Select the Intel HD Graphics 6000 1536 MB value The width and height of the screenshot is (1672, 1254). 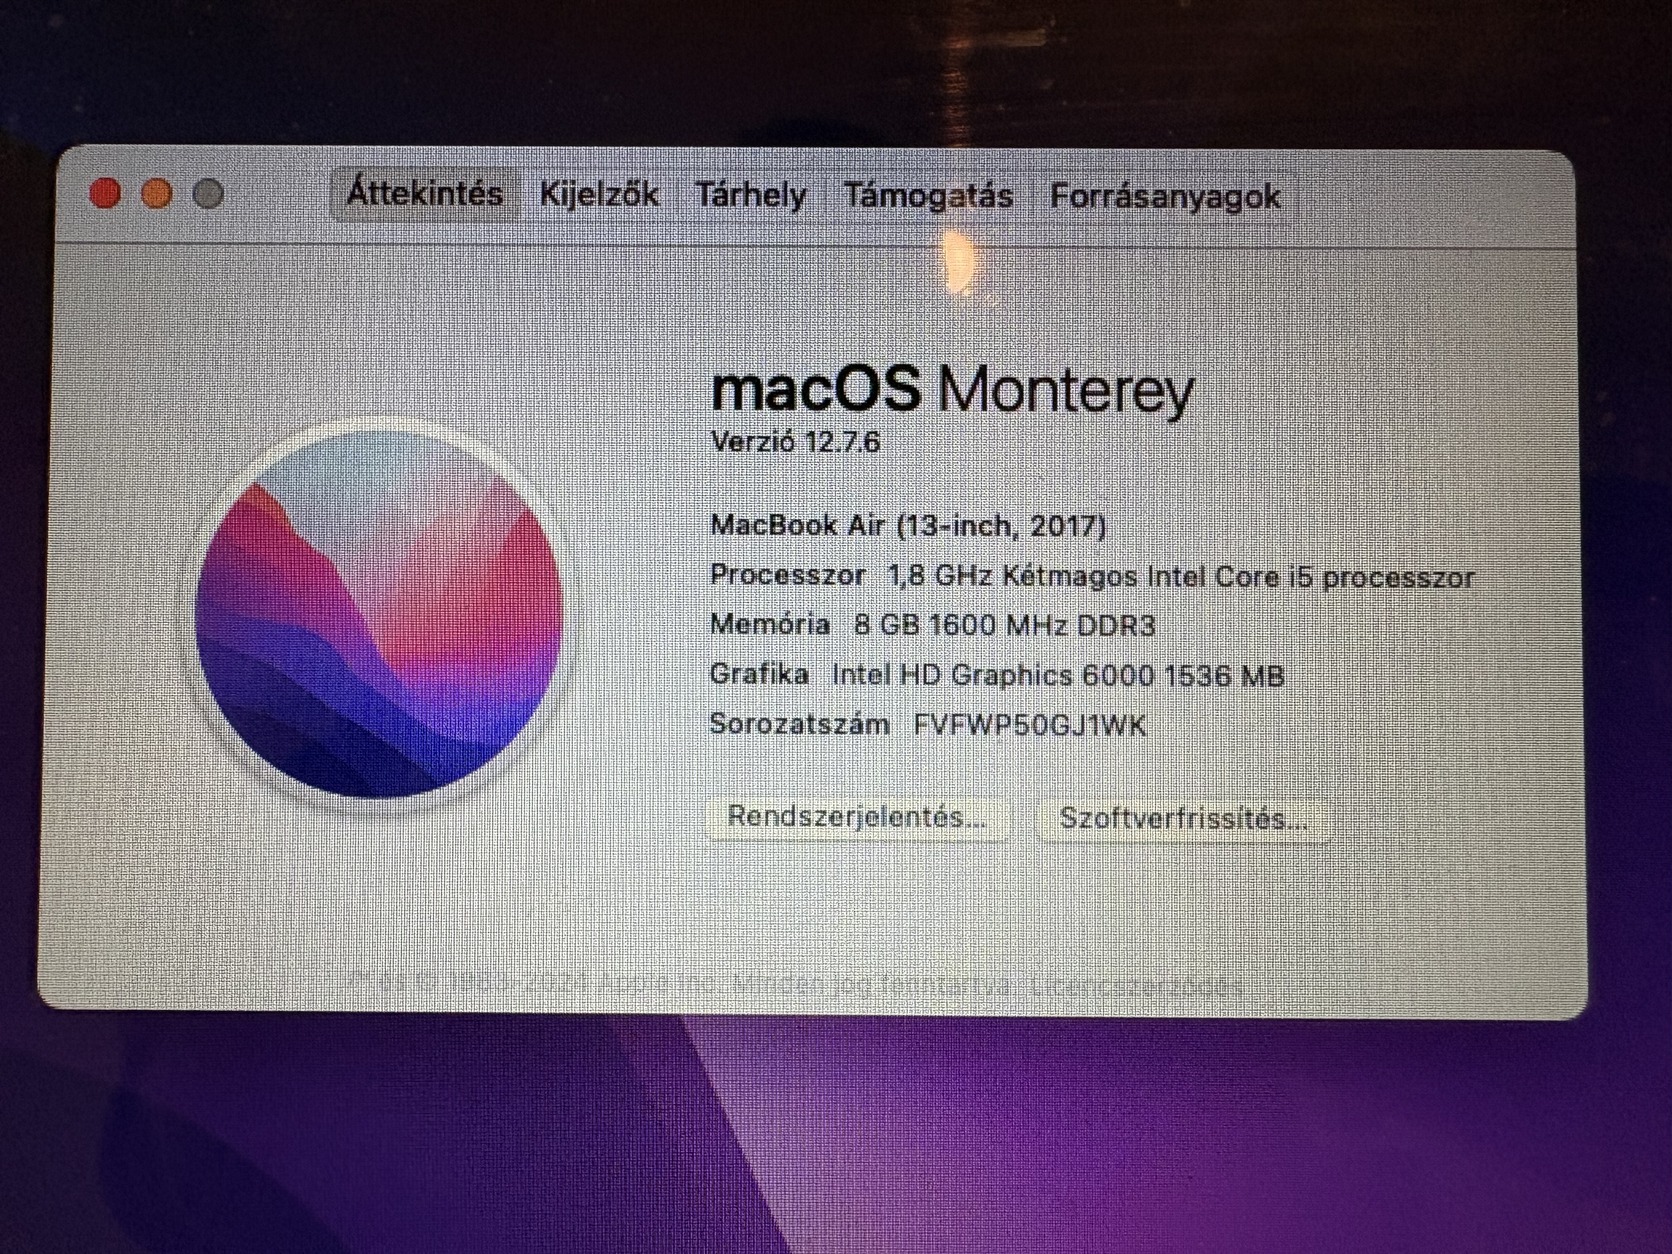click(x=1058, y=676)
